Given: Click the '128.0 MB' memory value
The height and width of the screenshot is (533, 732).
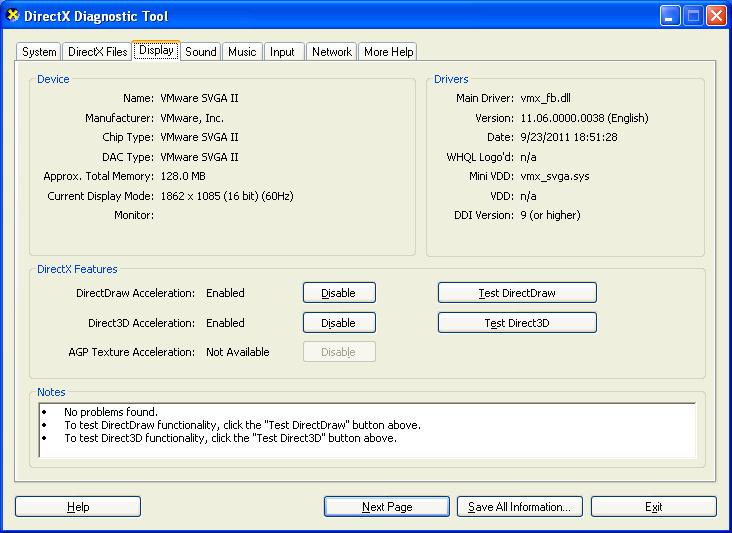Looking at the screenshot, I should coord(183,176).
